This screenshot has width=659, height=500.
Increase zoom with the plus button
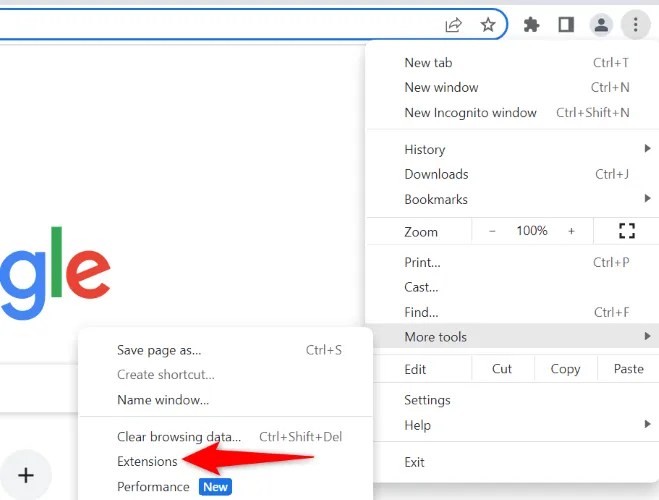click(x=571, y=231)
